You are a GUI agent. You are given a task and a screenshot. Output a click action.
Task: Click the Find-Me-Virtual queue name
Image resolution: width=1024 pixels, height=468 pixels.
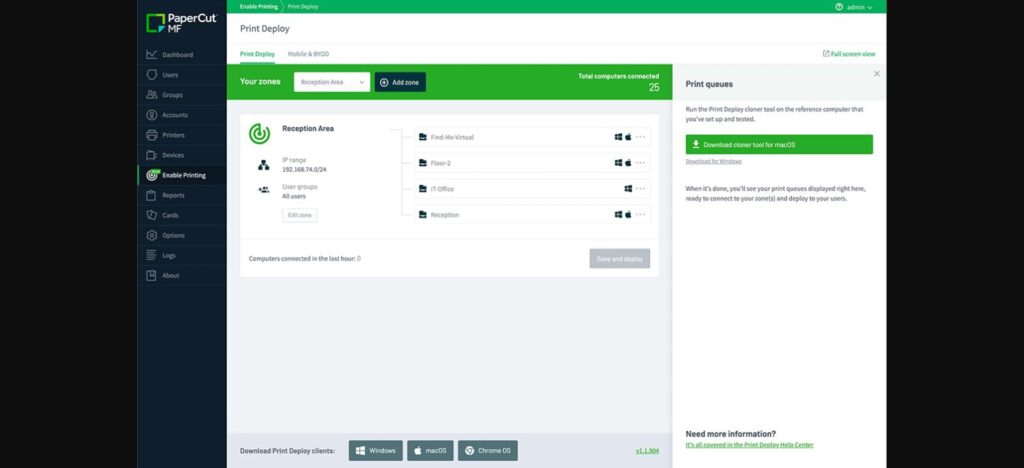point(452,137)
